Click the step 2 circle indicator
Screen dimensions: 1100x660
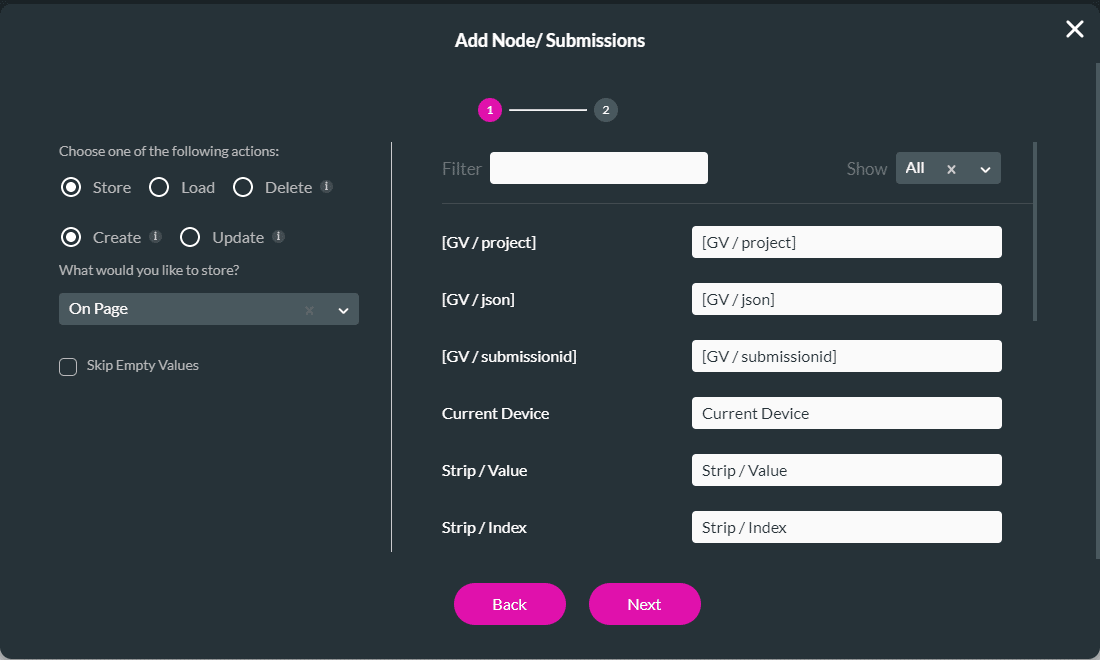[x=605, y=110]
